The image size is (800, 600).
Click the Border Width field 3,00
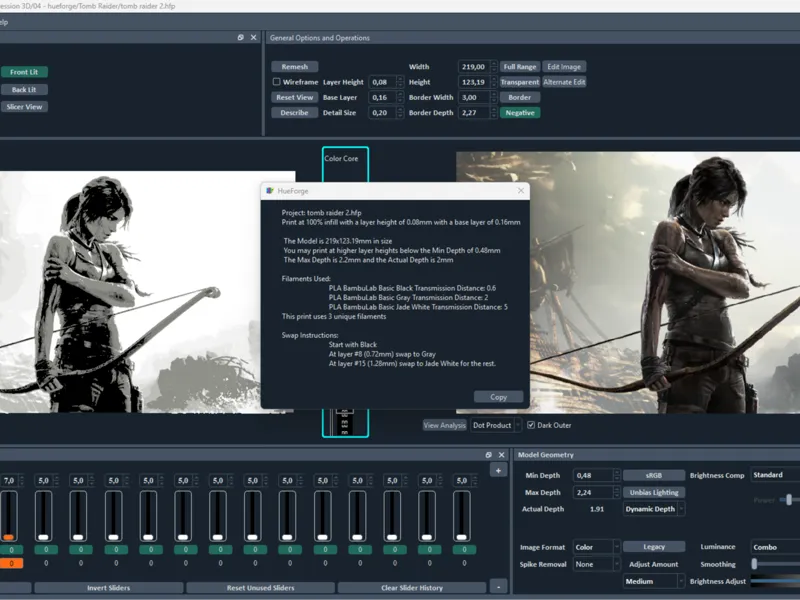point(474,97)
